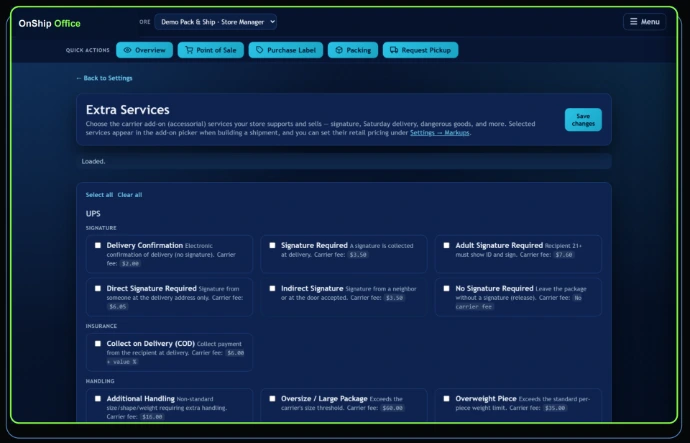690x443 pixels.
Task: Toggle the Collect on Delivery (COD) checkbox
Action: point(98,344)
